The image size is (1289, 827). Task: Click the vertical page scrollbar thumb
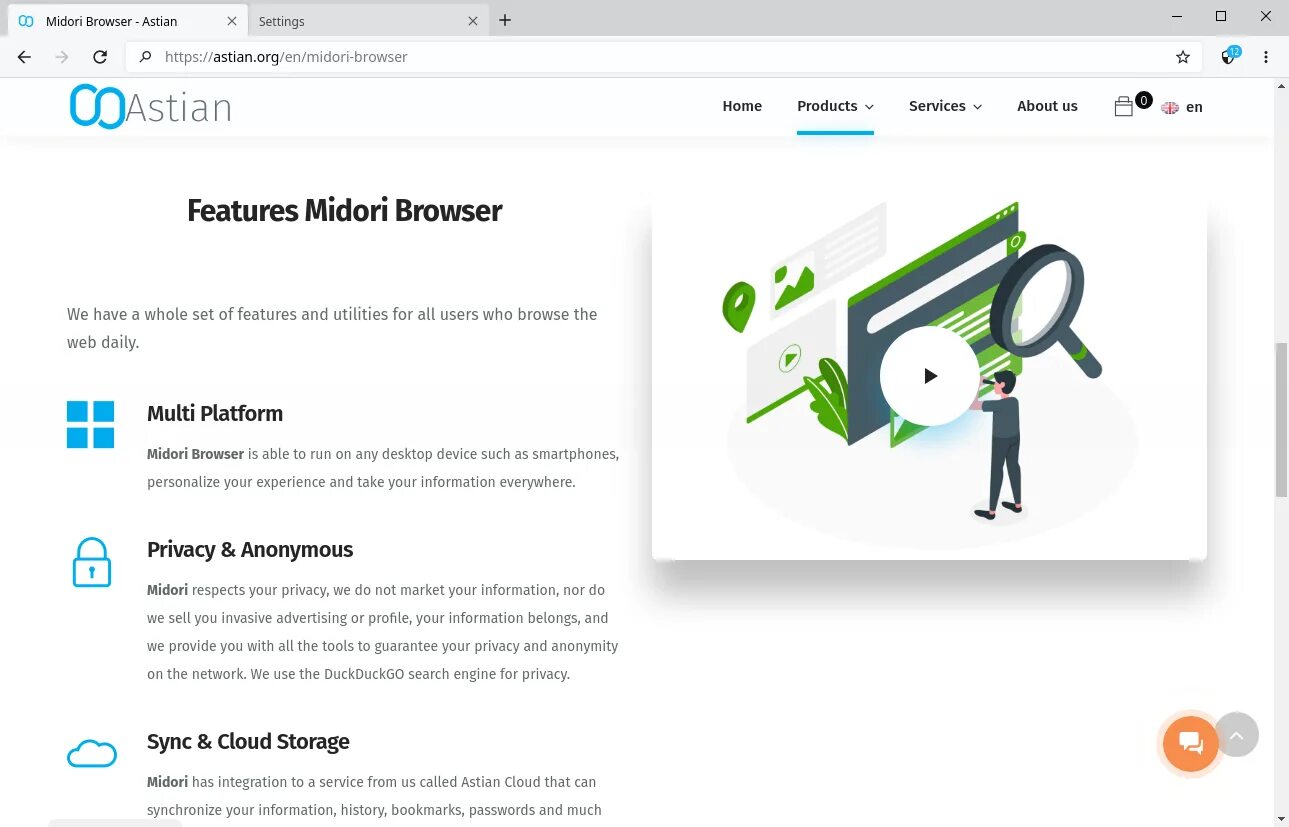coord(1281,419)
